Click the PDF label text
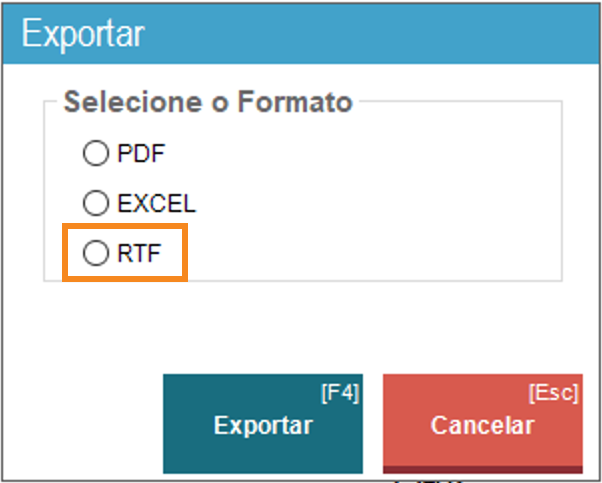602x483 pixels. pyautogui.click(x=141, y=154)
